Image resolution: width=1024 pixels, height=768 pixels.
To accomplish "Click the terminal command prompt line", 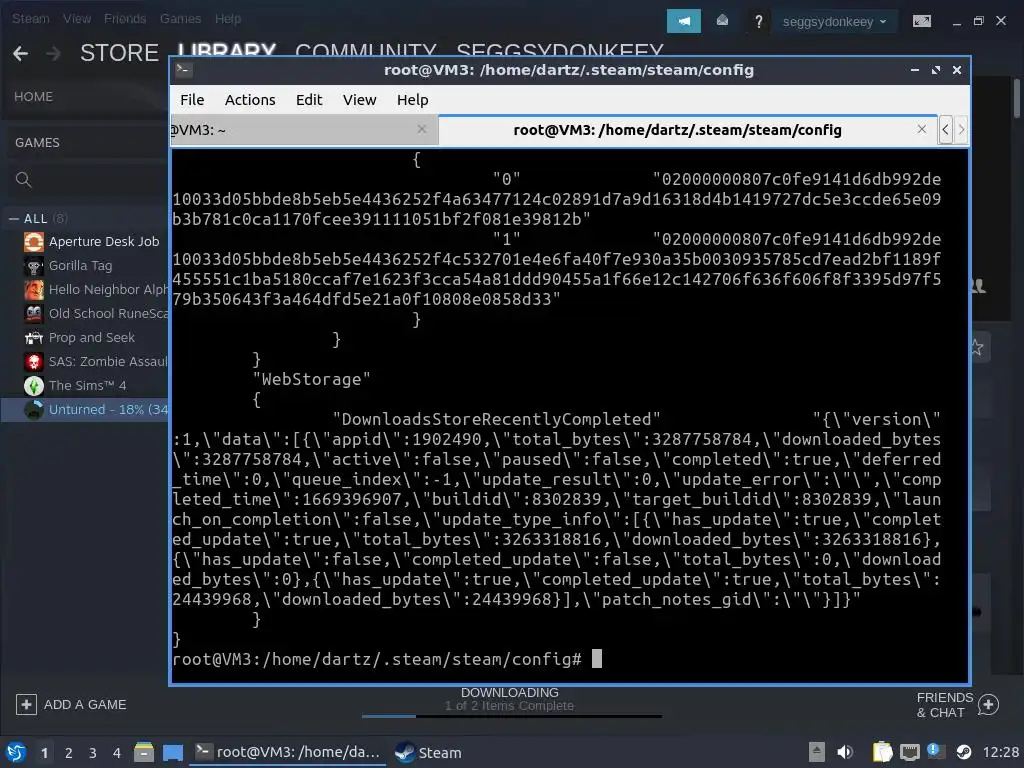I will (x=387, y=659).
